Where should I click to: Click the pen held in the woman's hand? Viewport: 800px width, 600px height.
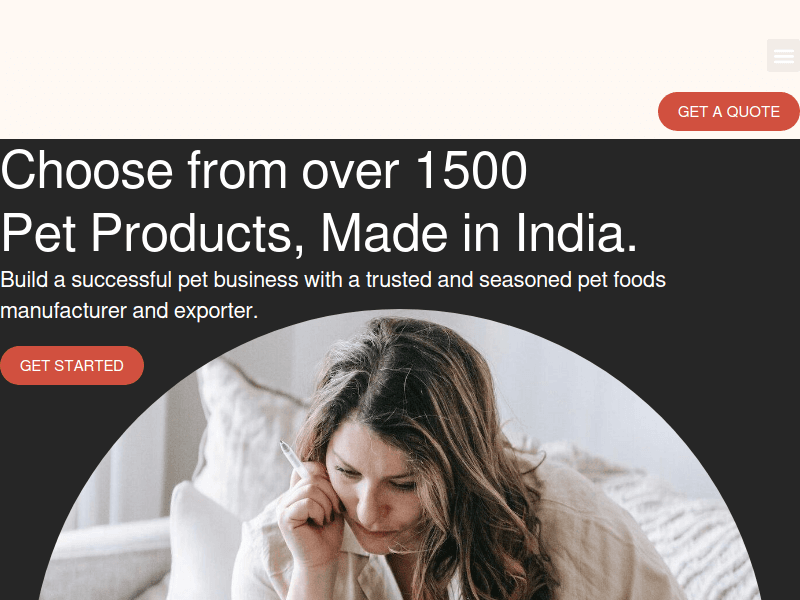pos(294,458)
